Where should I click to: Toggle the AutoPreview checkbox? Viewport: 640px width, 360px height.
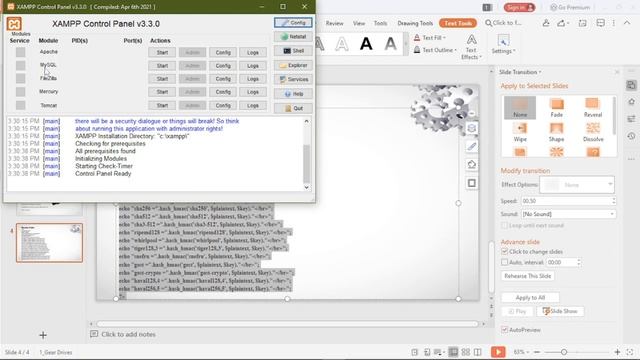[x=504, y=329]
